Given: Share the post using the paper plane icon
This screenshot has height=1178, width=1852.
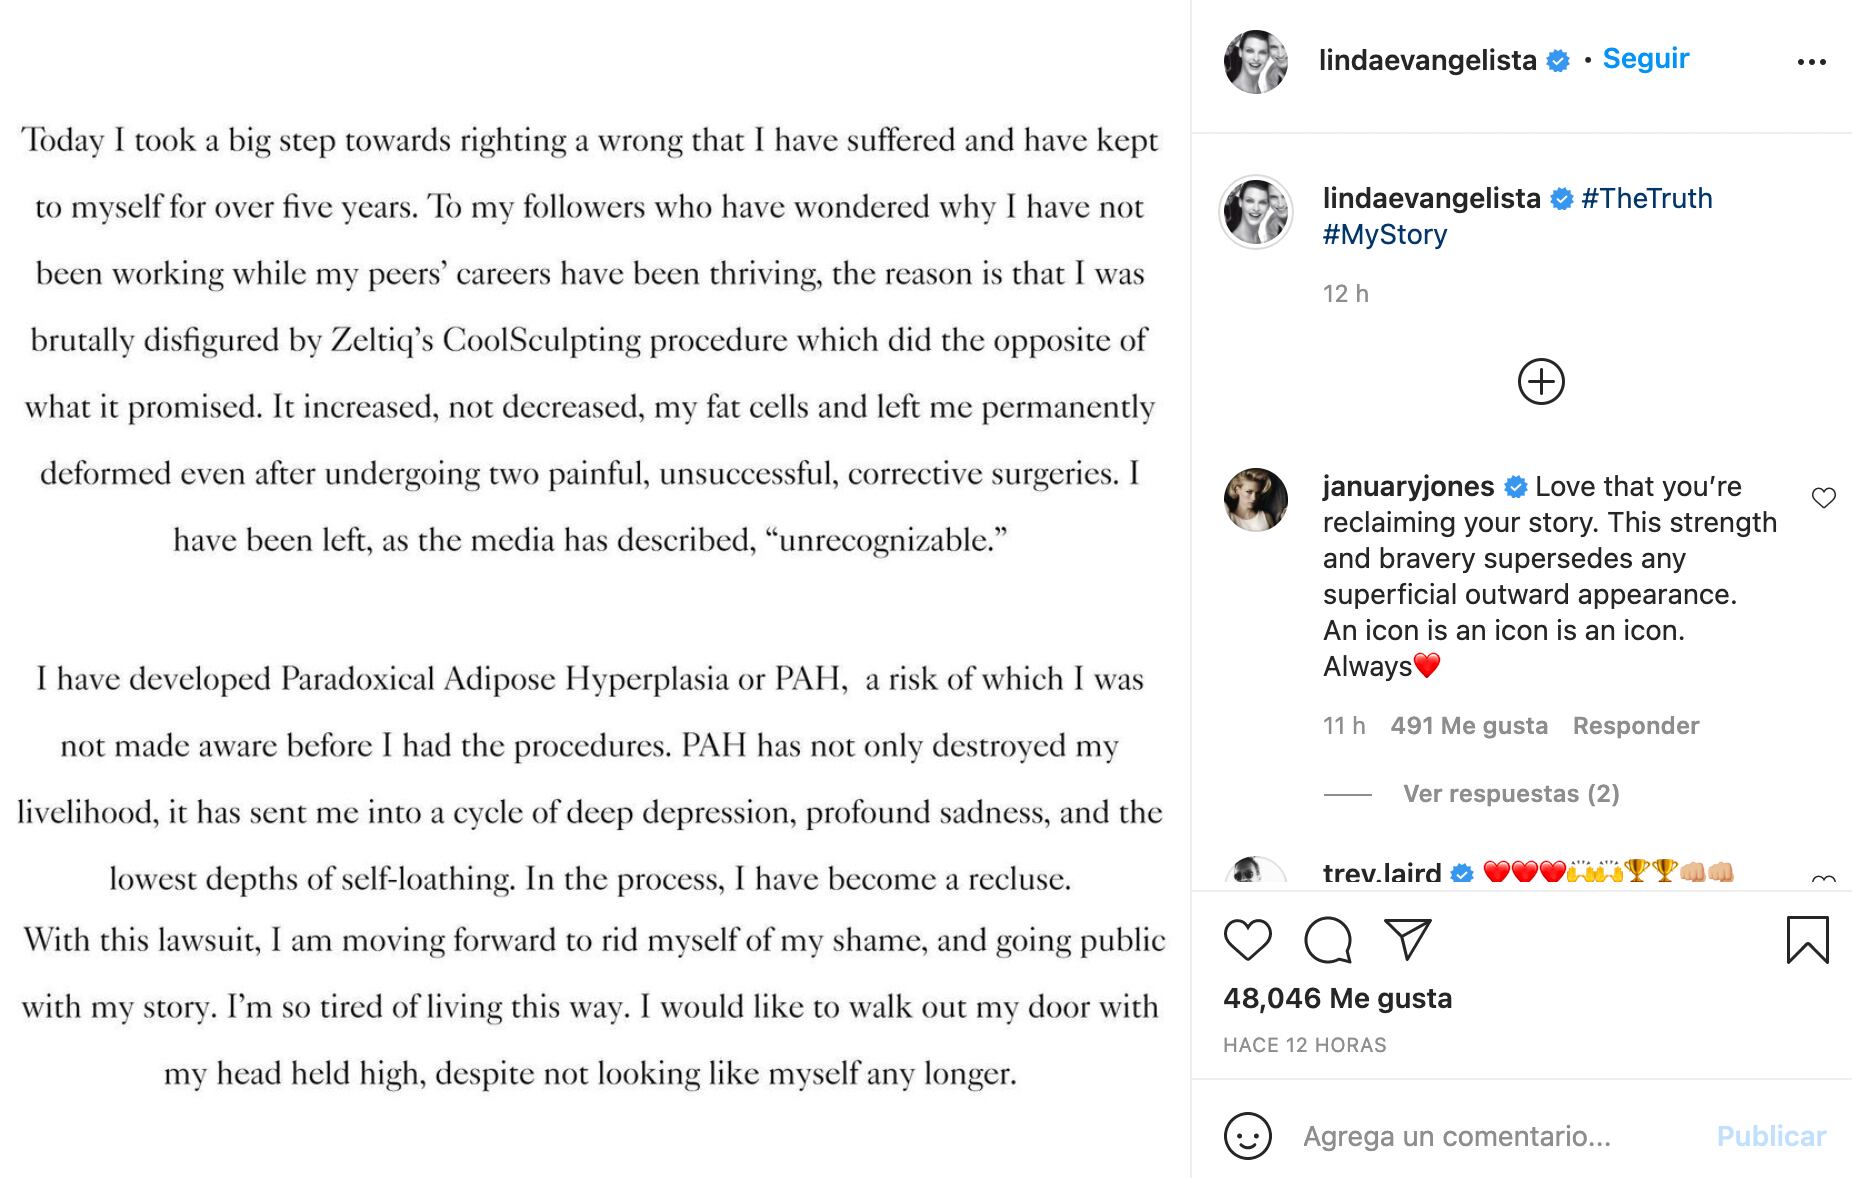Looking at the screenshot, I should coord(1408,938).
